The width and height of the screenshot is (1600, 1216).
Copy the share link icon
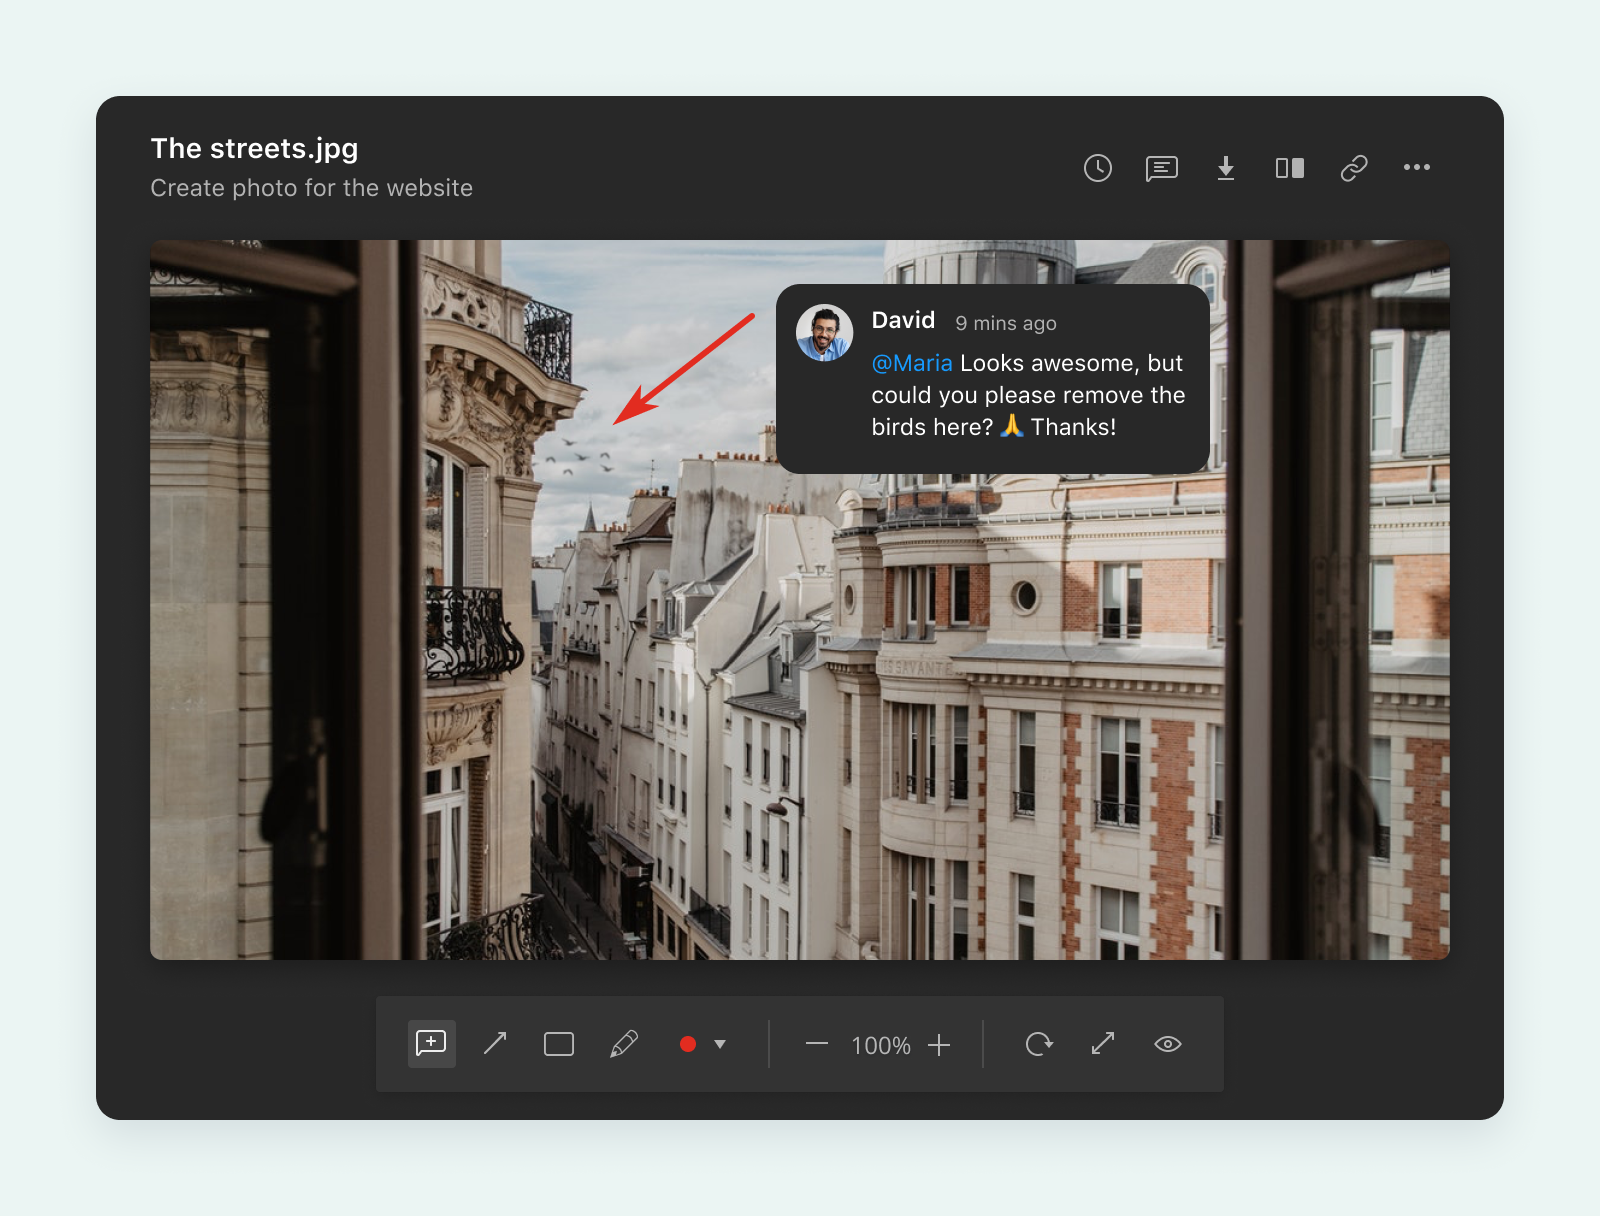[x=1354, y=168]
